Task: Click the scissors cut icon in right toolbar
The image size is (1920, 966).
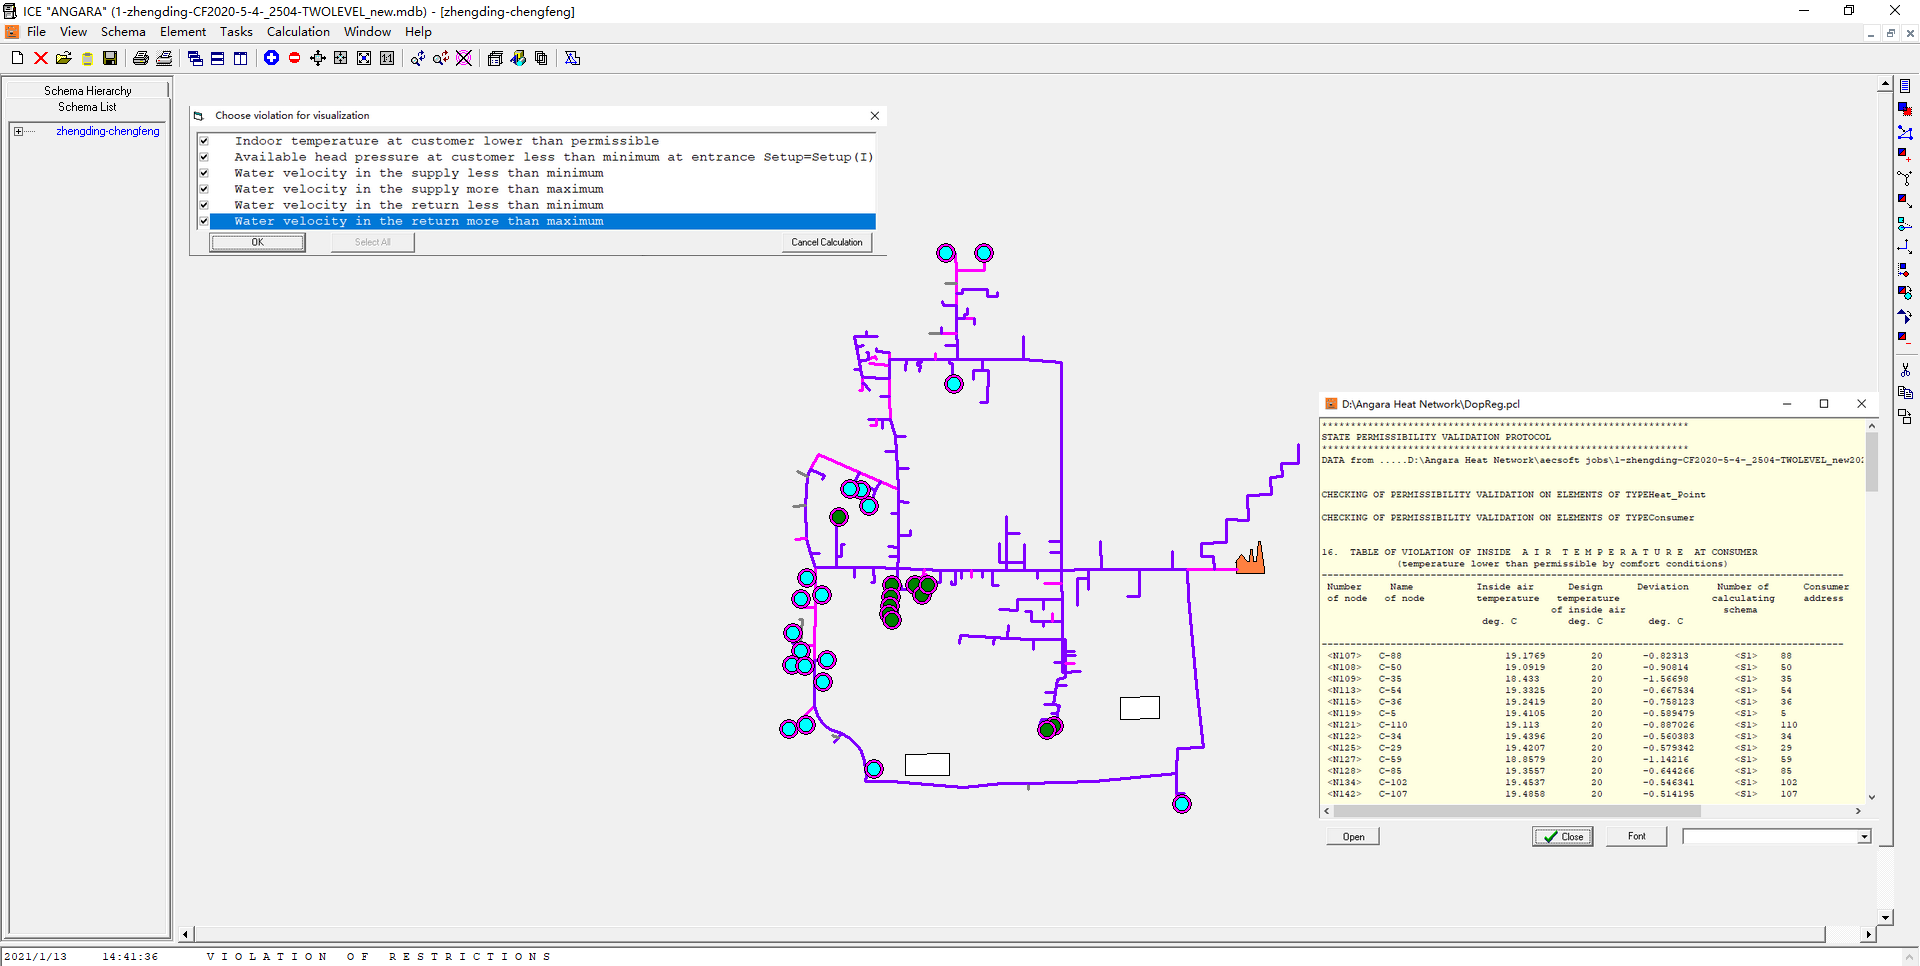Action: 1905,370
